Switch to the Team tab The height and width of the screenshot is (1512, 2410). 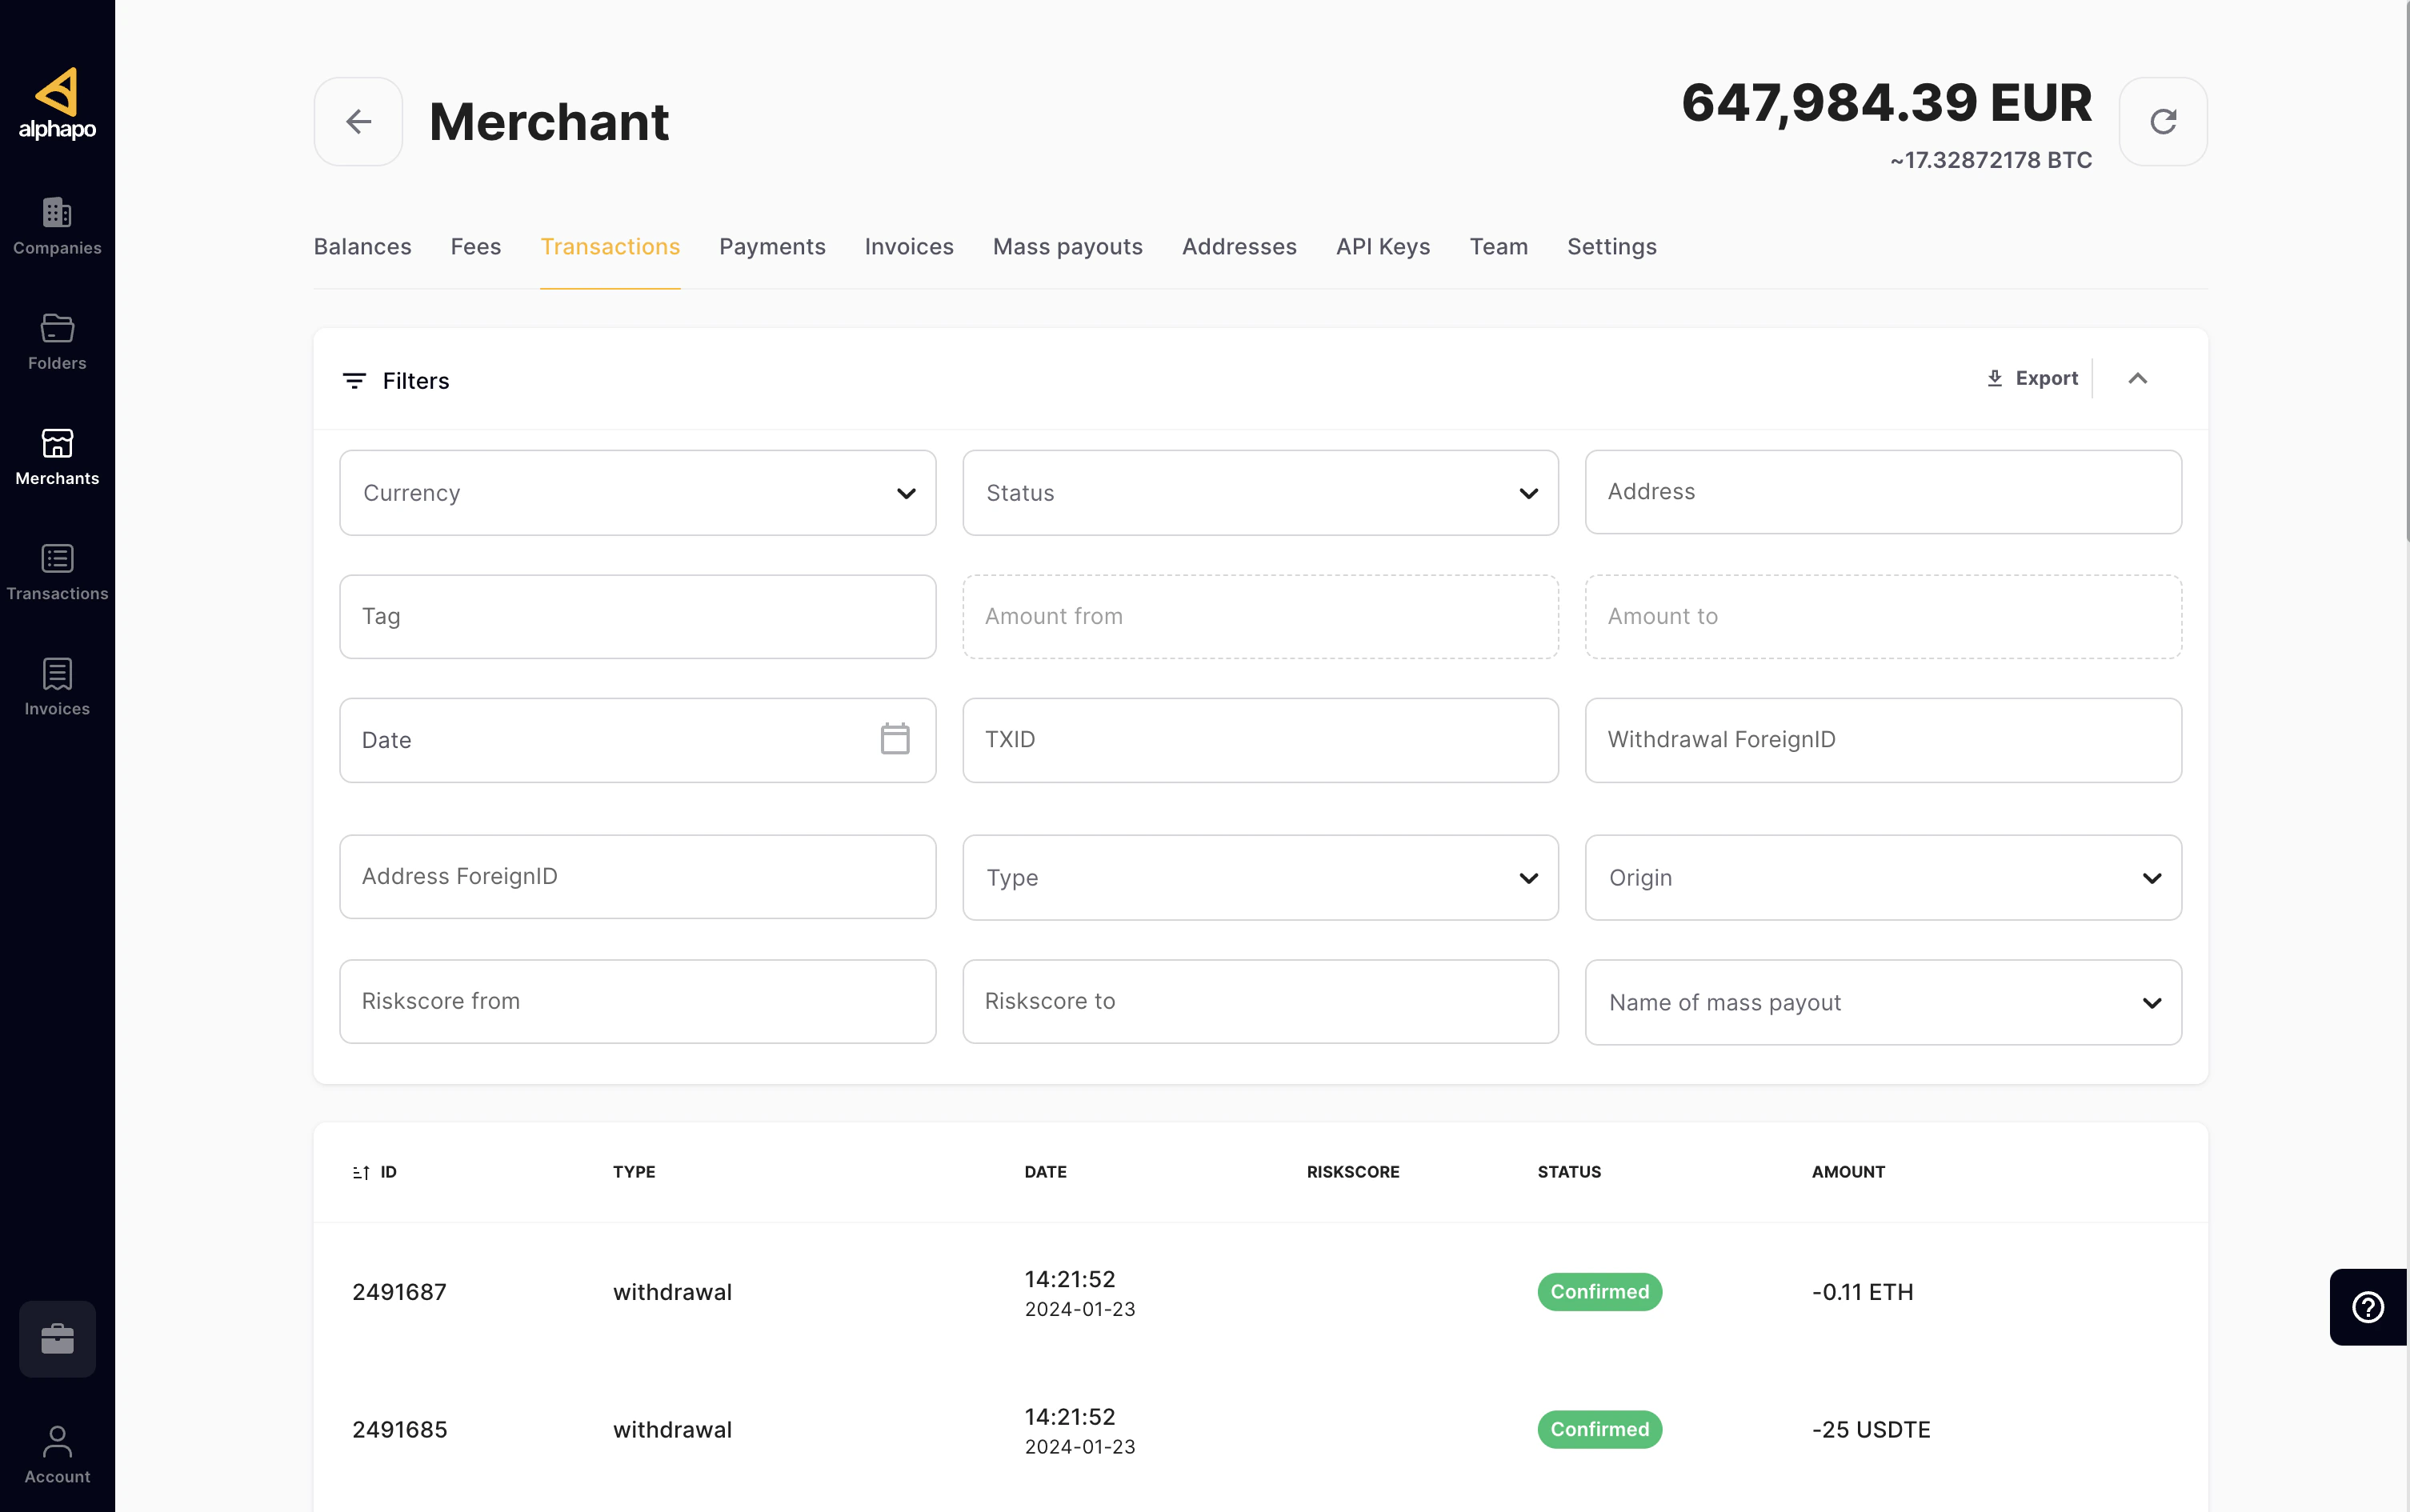(1498, 247)
